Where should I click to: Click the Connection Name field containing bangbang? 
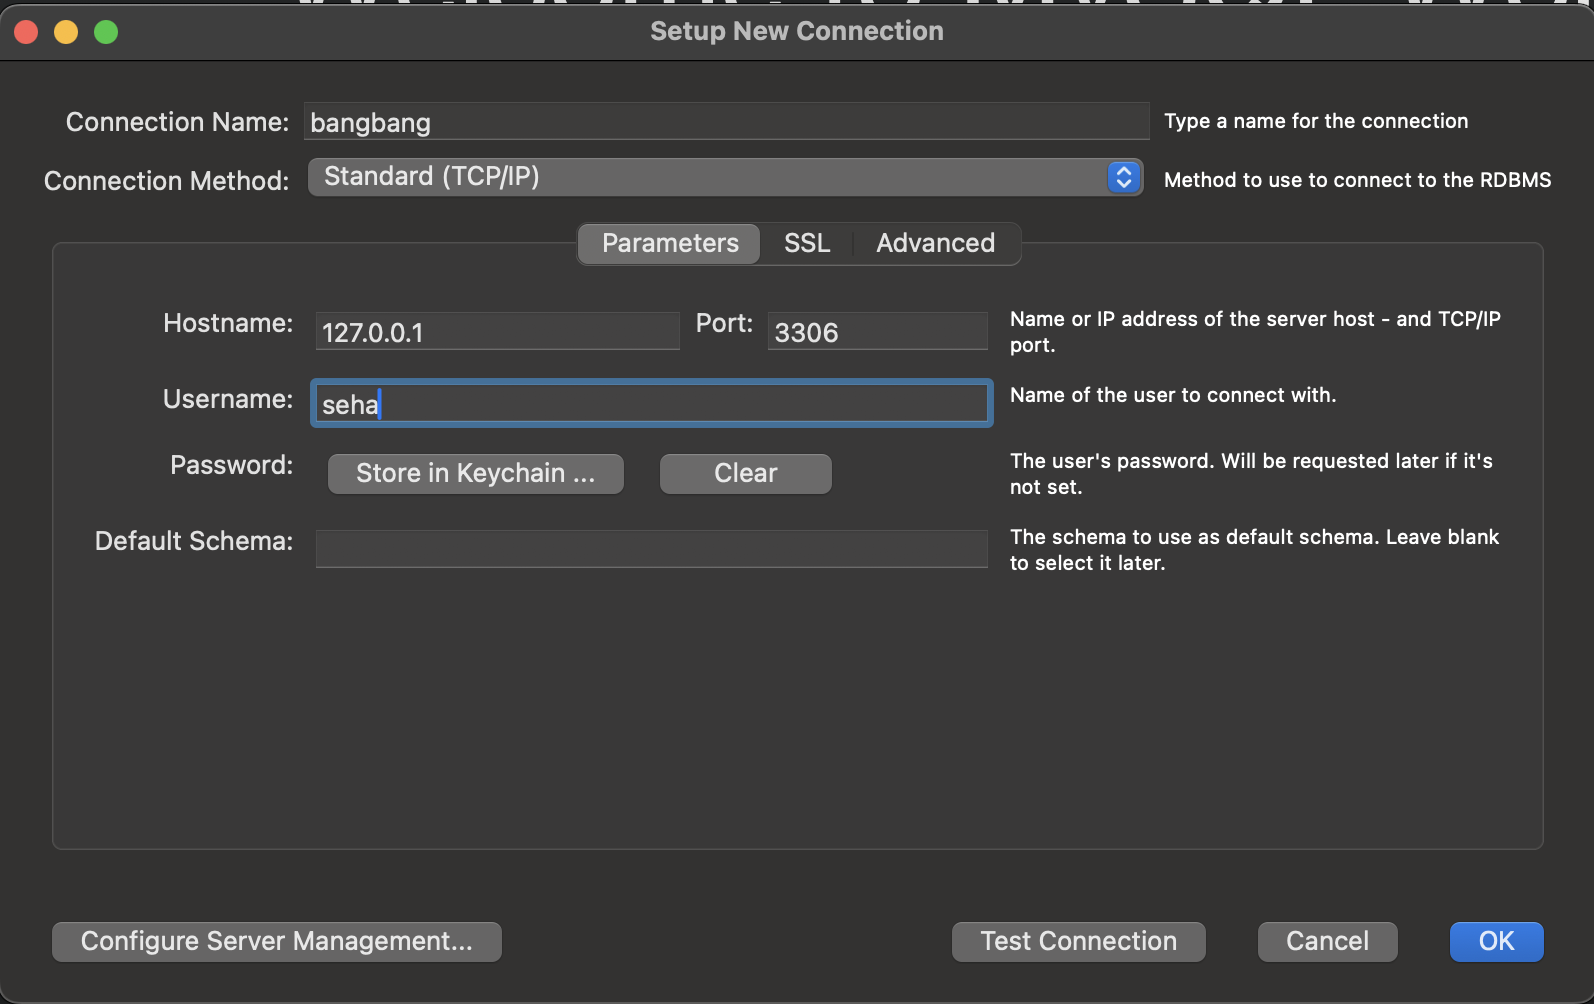click(727, 122)
